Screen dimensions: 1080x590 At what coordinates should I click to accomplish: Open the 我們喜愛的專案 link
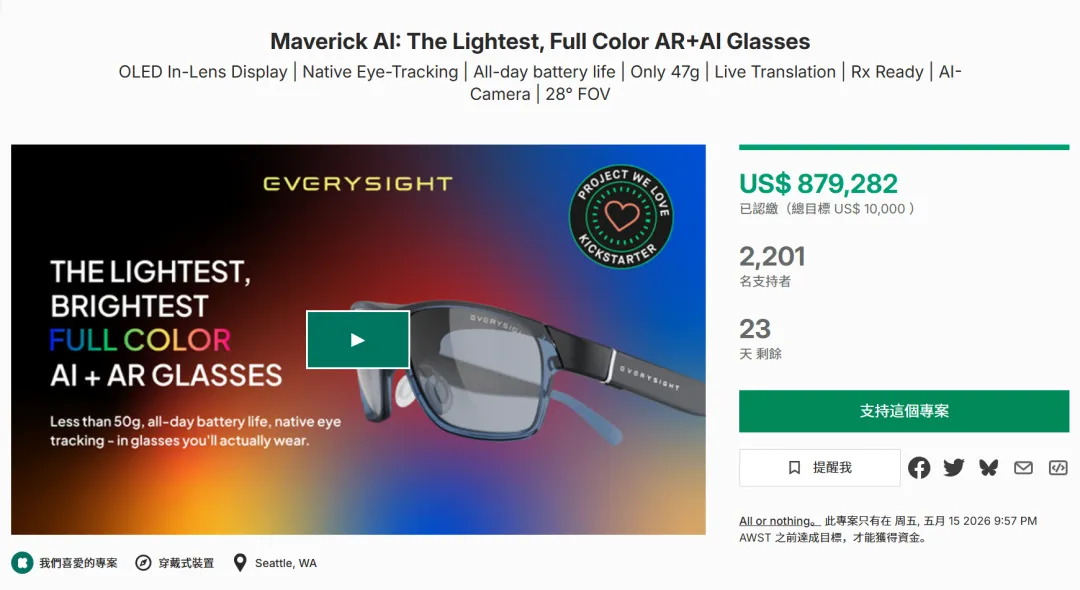pyautogui.click(x=78, y=563)
